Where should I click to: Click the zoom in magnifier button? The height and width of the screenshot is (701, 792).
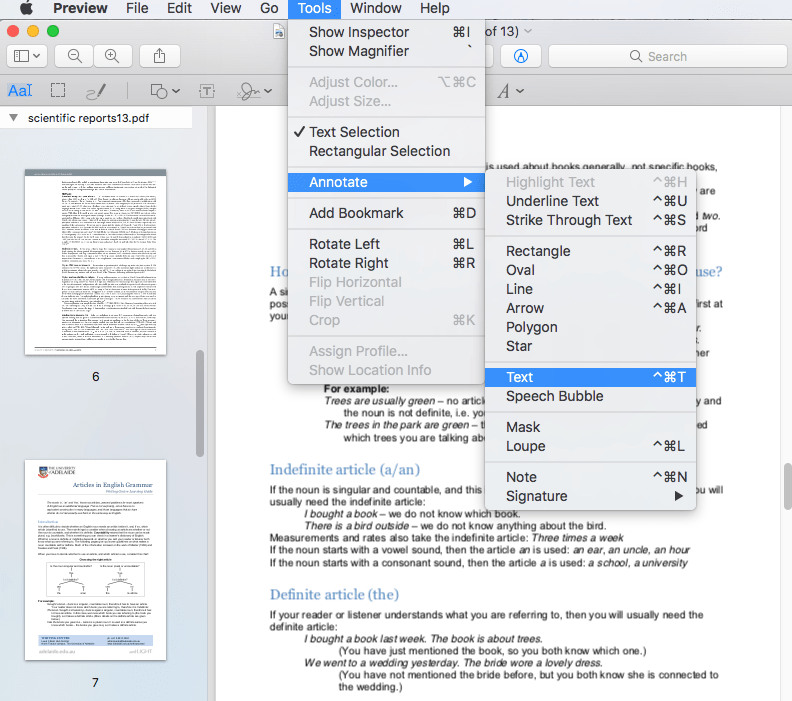pos(112,57)
